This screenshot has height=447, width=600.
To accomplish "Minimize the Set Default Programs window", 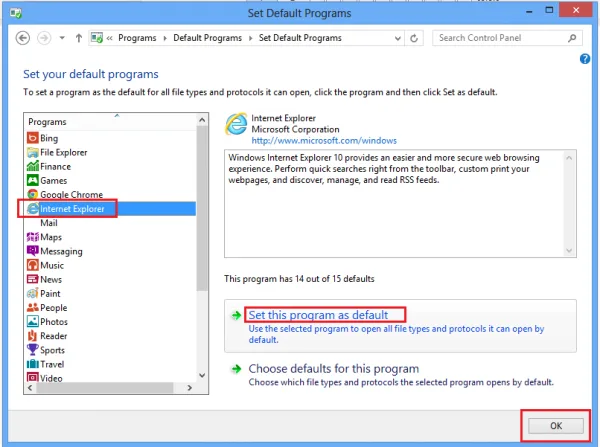I will (529, 11).
